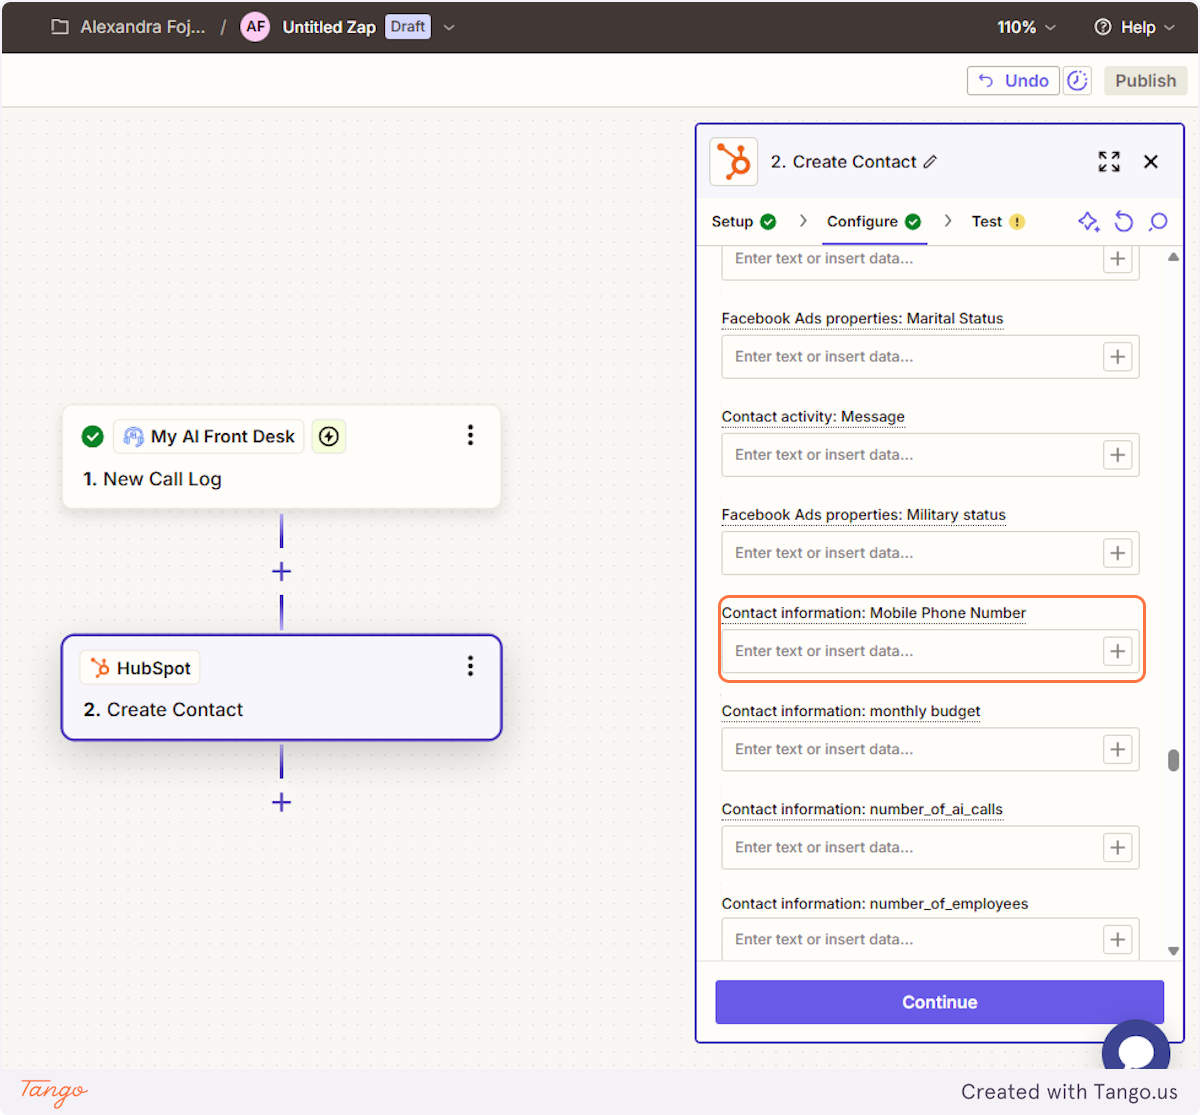Open the Help menu icon
Screen dimensions: 1200x1115
1105,27
